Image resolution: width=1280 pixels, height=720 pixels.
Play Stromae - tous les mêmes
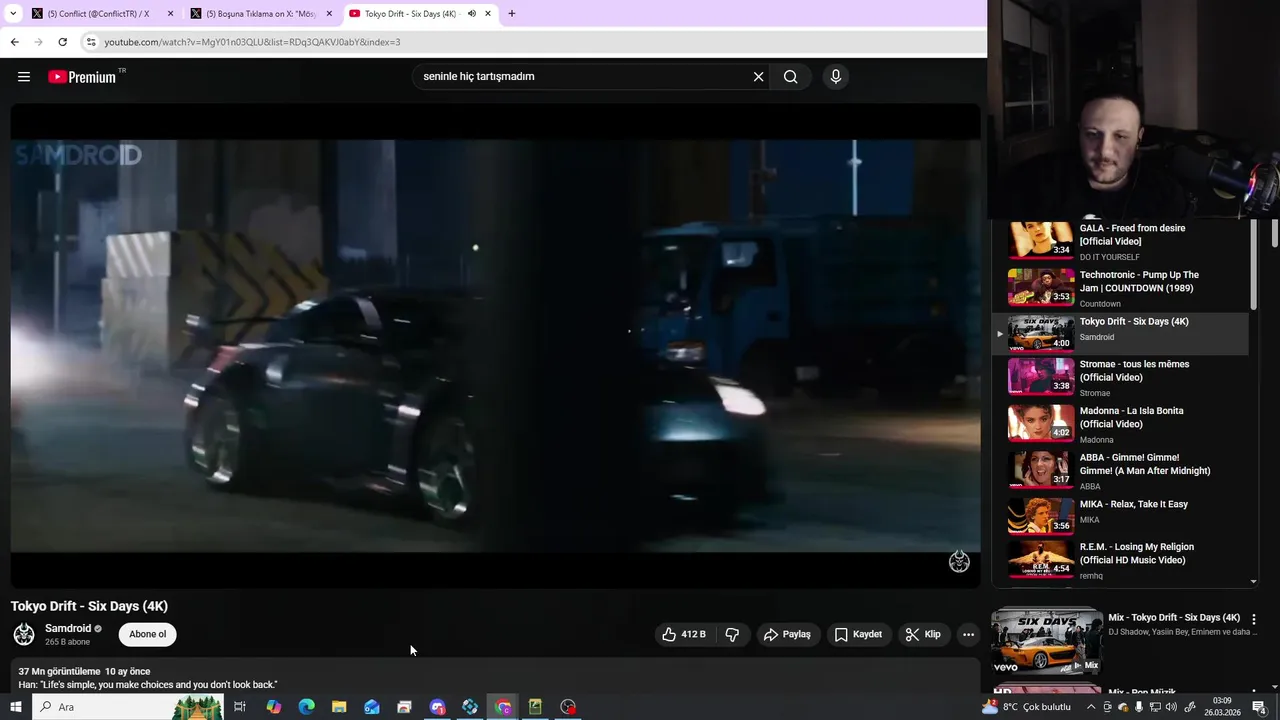[x=1120, y=376]
